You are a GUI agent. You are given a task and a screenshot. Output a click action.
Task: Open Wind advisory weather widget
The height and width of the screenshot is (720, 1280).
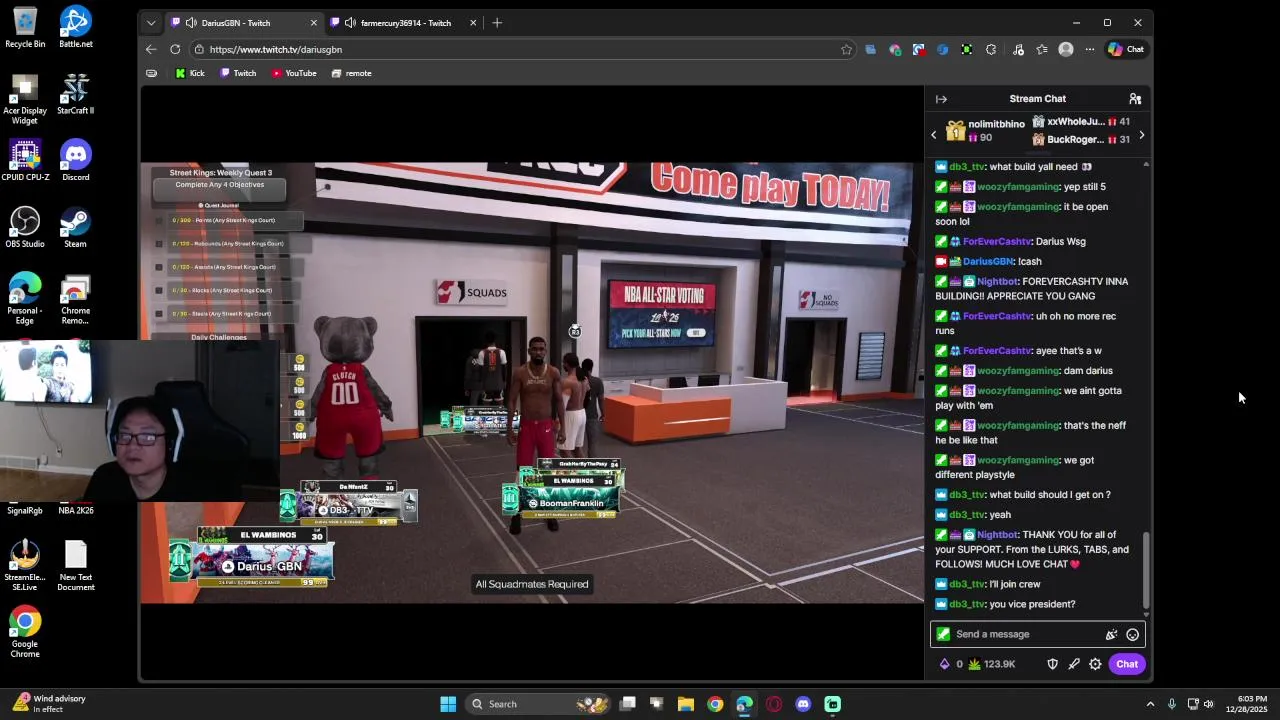pyautogui.click(x=50, y=704)
